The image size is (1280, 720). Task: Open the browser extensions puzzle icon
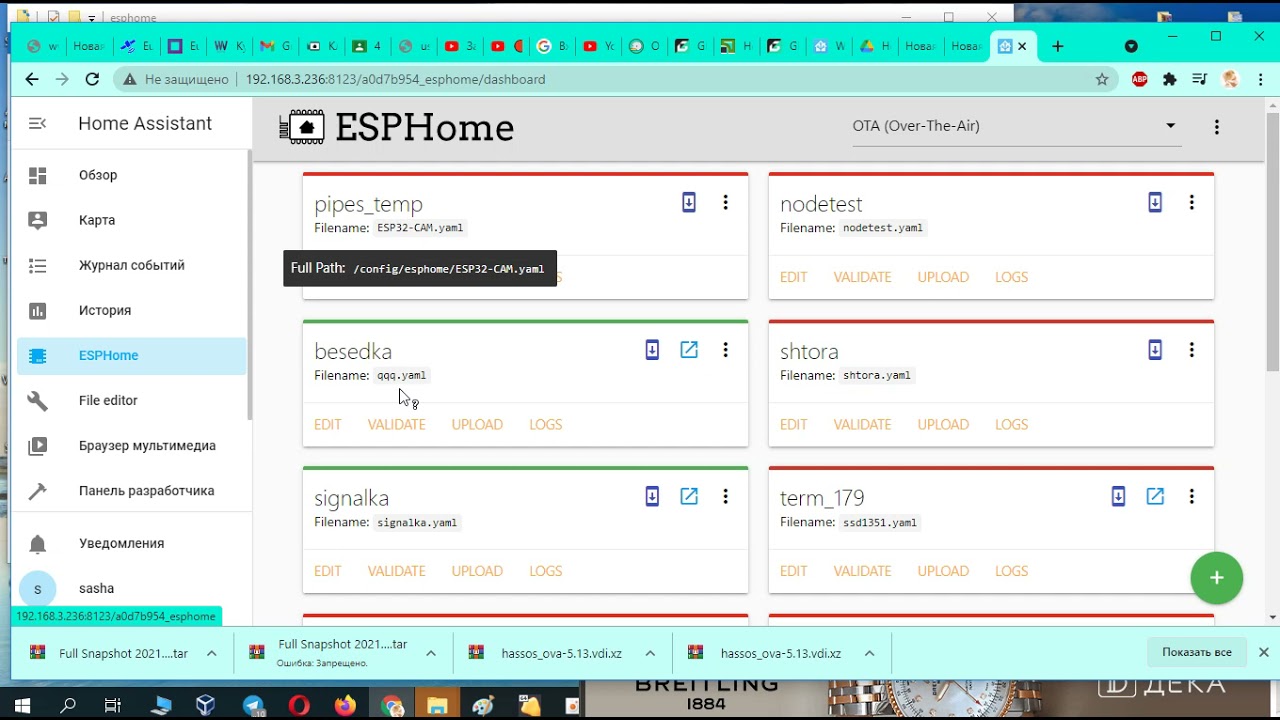pos(1170,79)
